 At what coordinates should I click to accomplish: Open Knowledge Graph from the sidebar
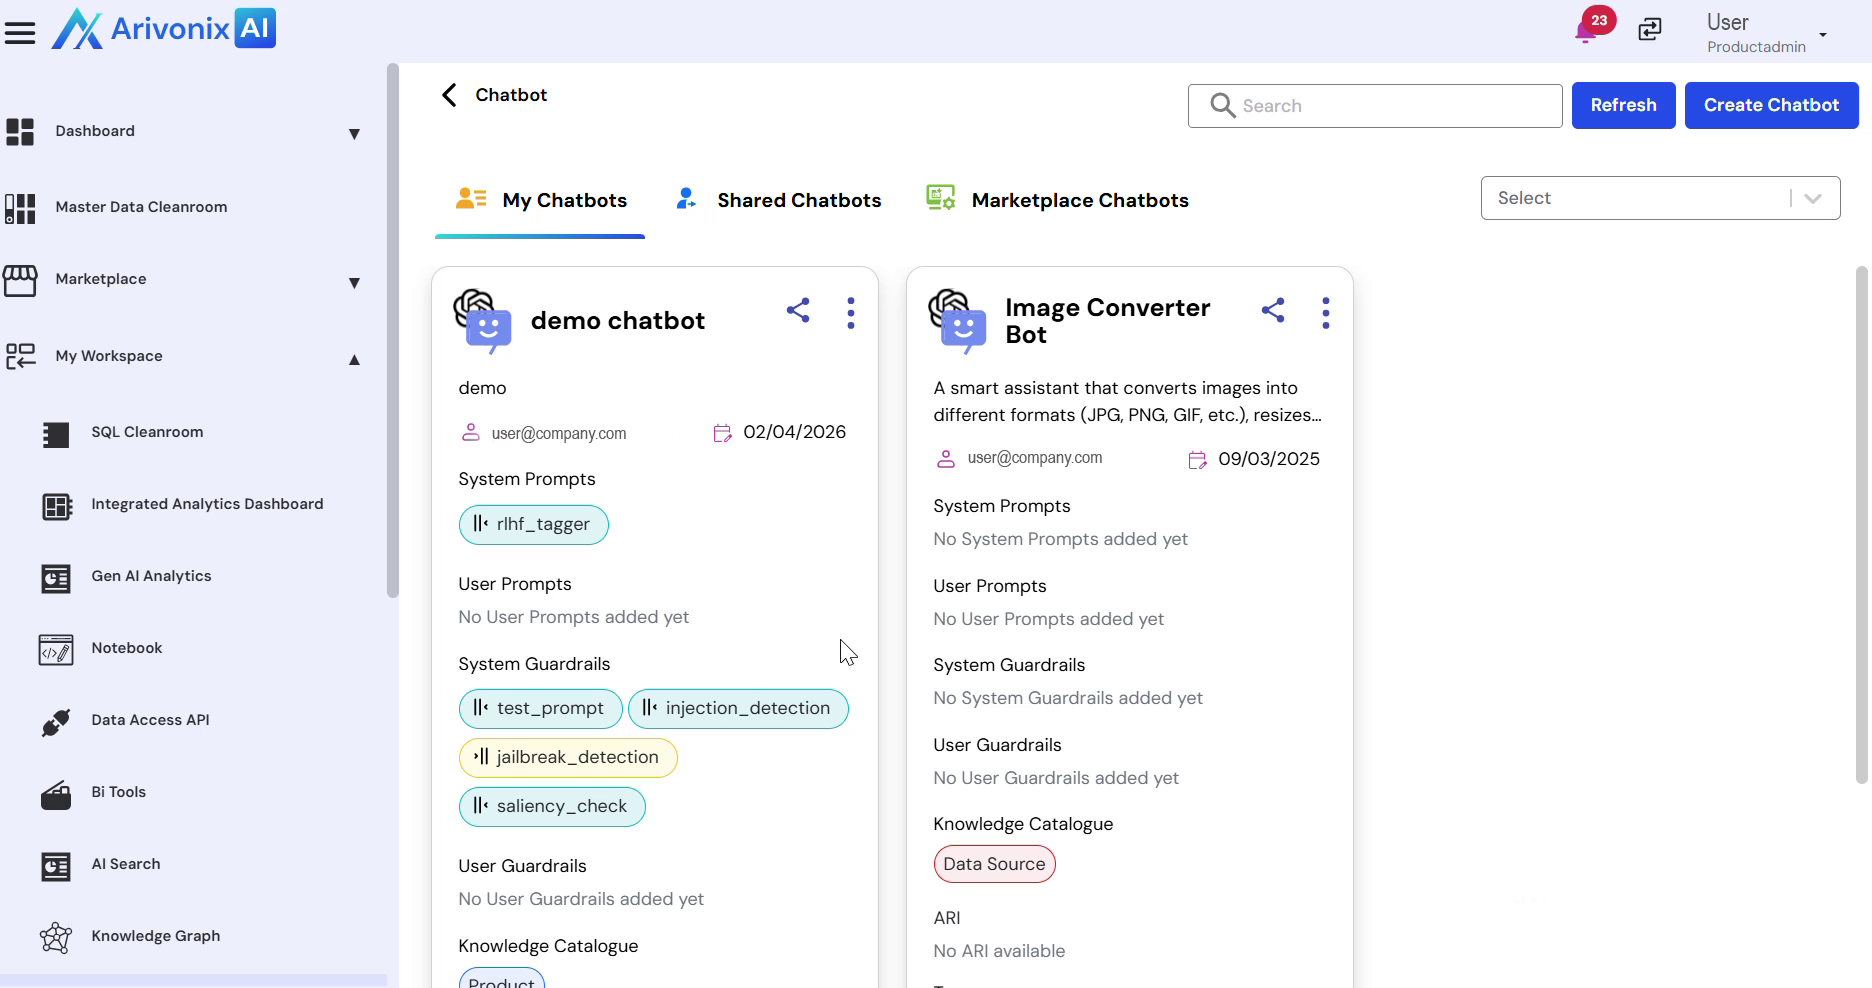[x=155, y=936]
